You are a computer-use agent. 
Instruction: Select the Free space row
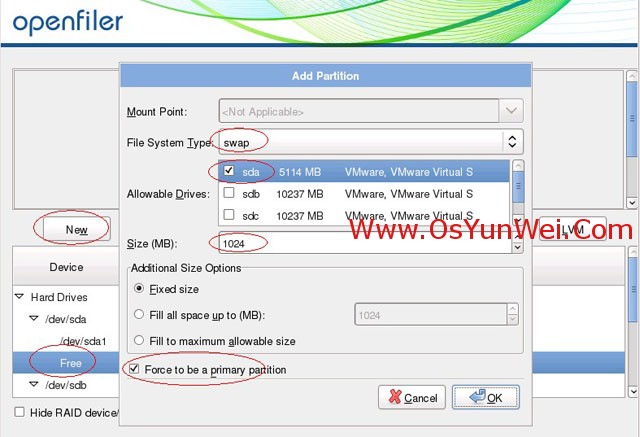click(x=71, y=363)
